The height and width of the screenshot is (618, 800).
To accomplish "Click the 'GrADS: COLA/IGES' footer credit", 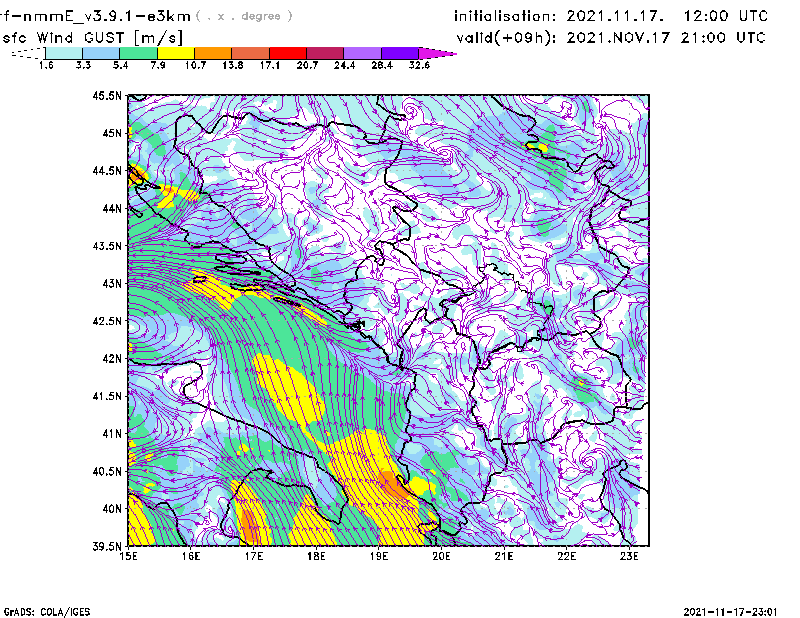I will coord(47,612).
